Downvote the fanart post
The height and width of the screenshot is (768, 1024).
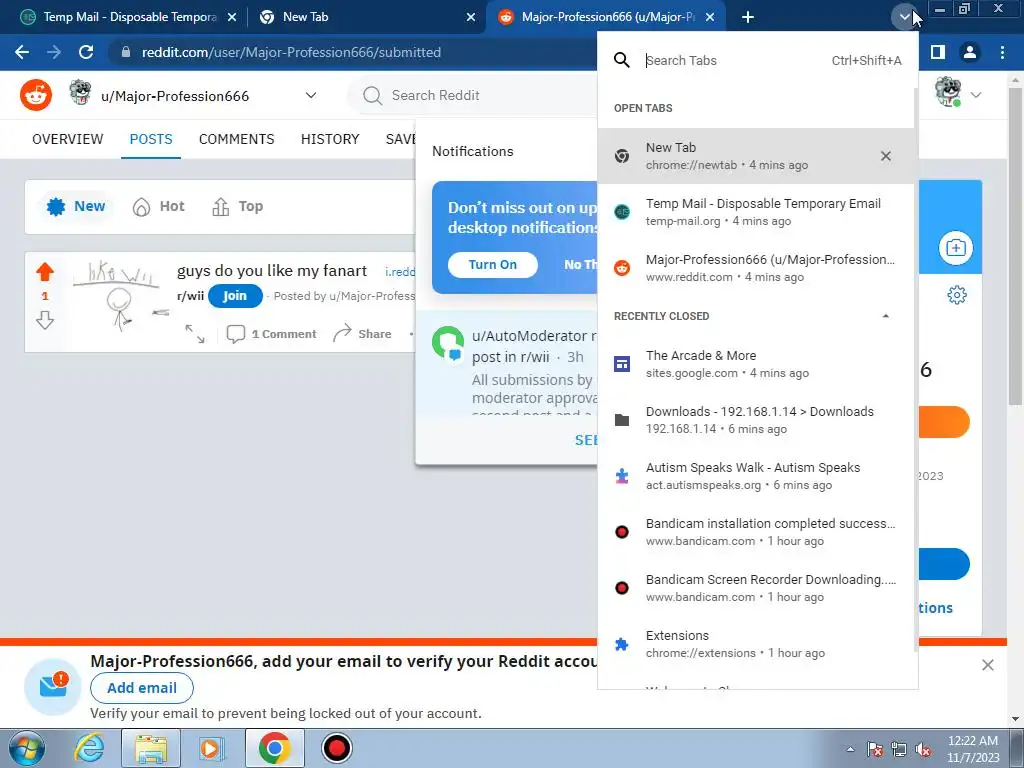(45, 320)
